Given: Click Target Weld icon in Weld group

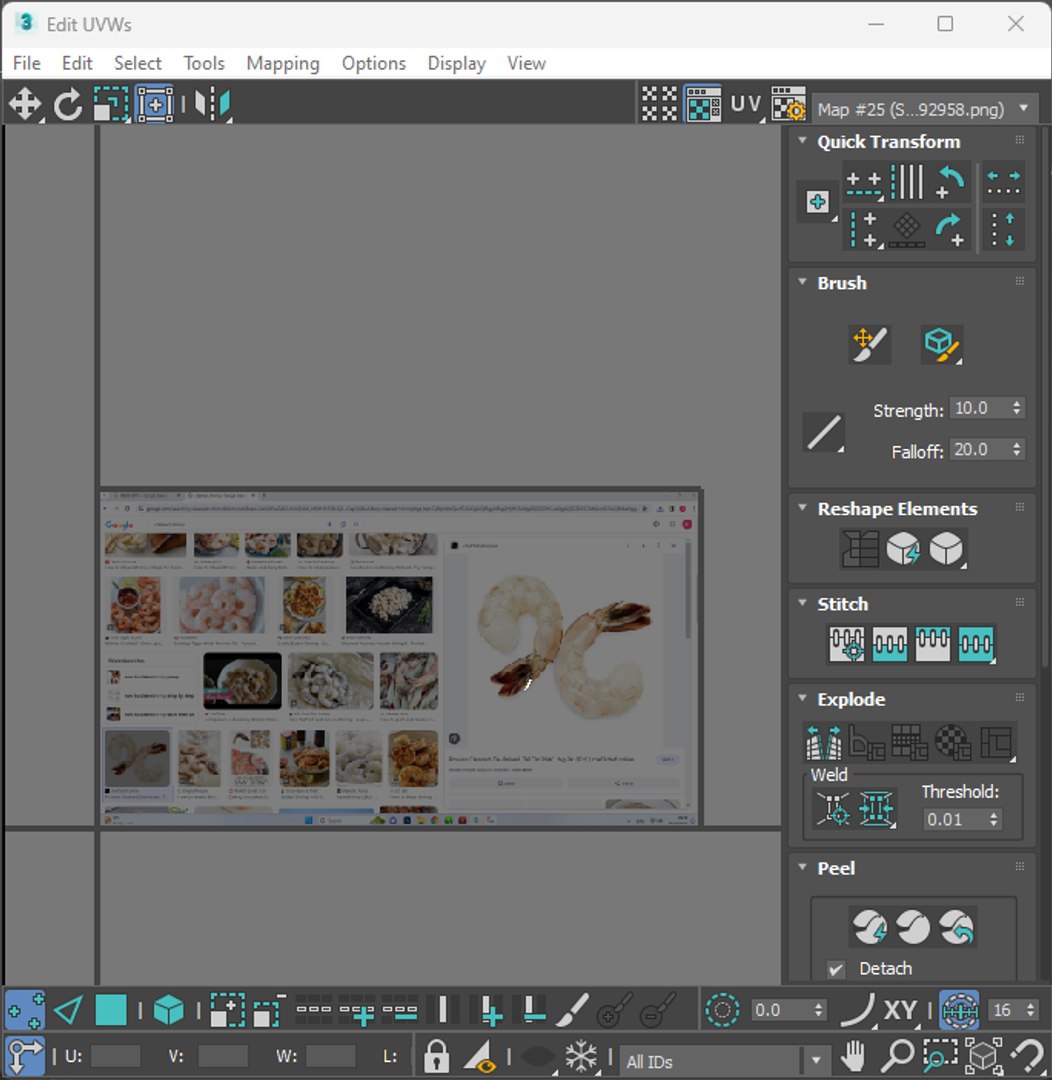Looking at the screenshot, I should pos(833,809).
